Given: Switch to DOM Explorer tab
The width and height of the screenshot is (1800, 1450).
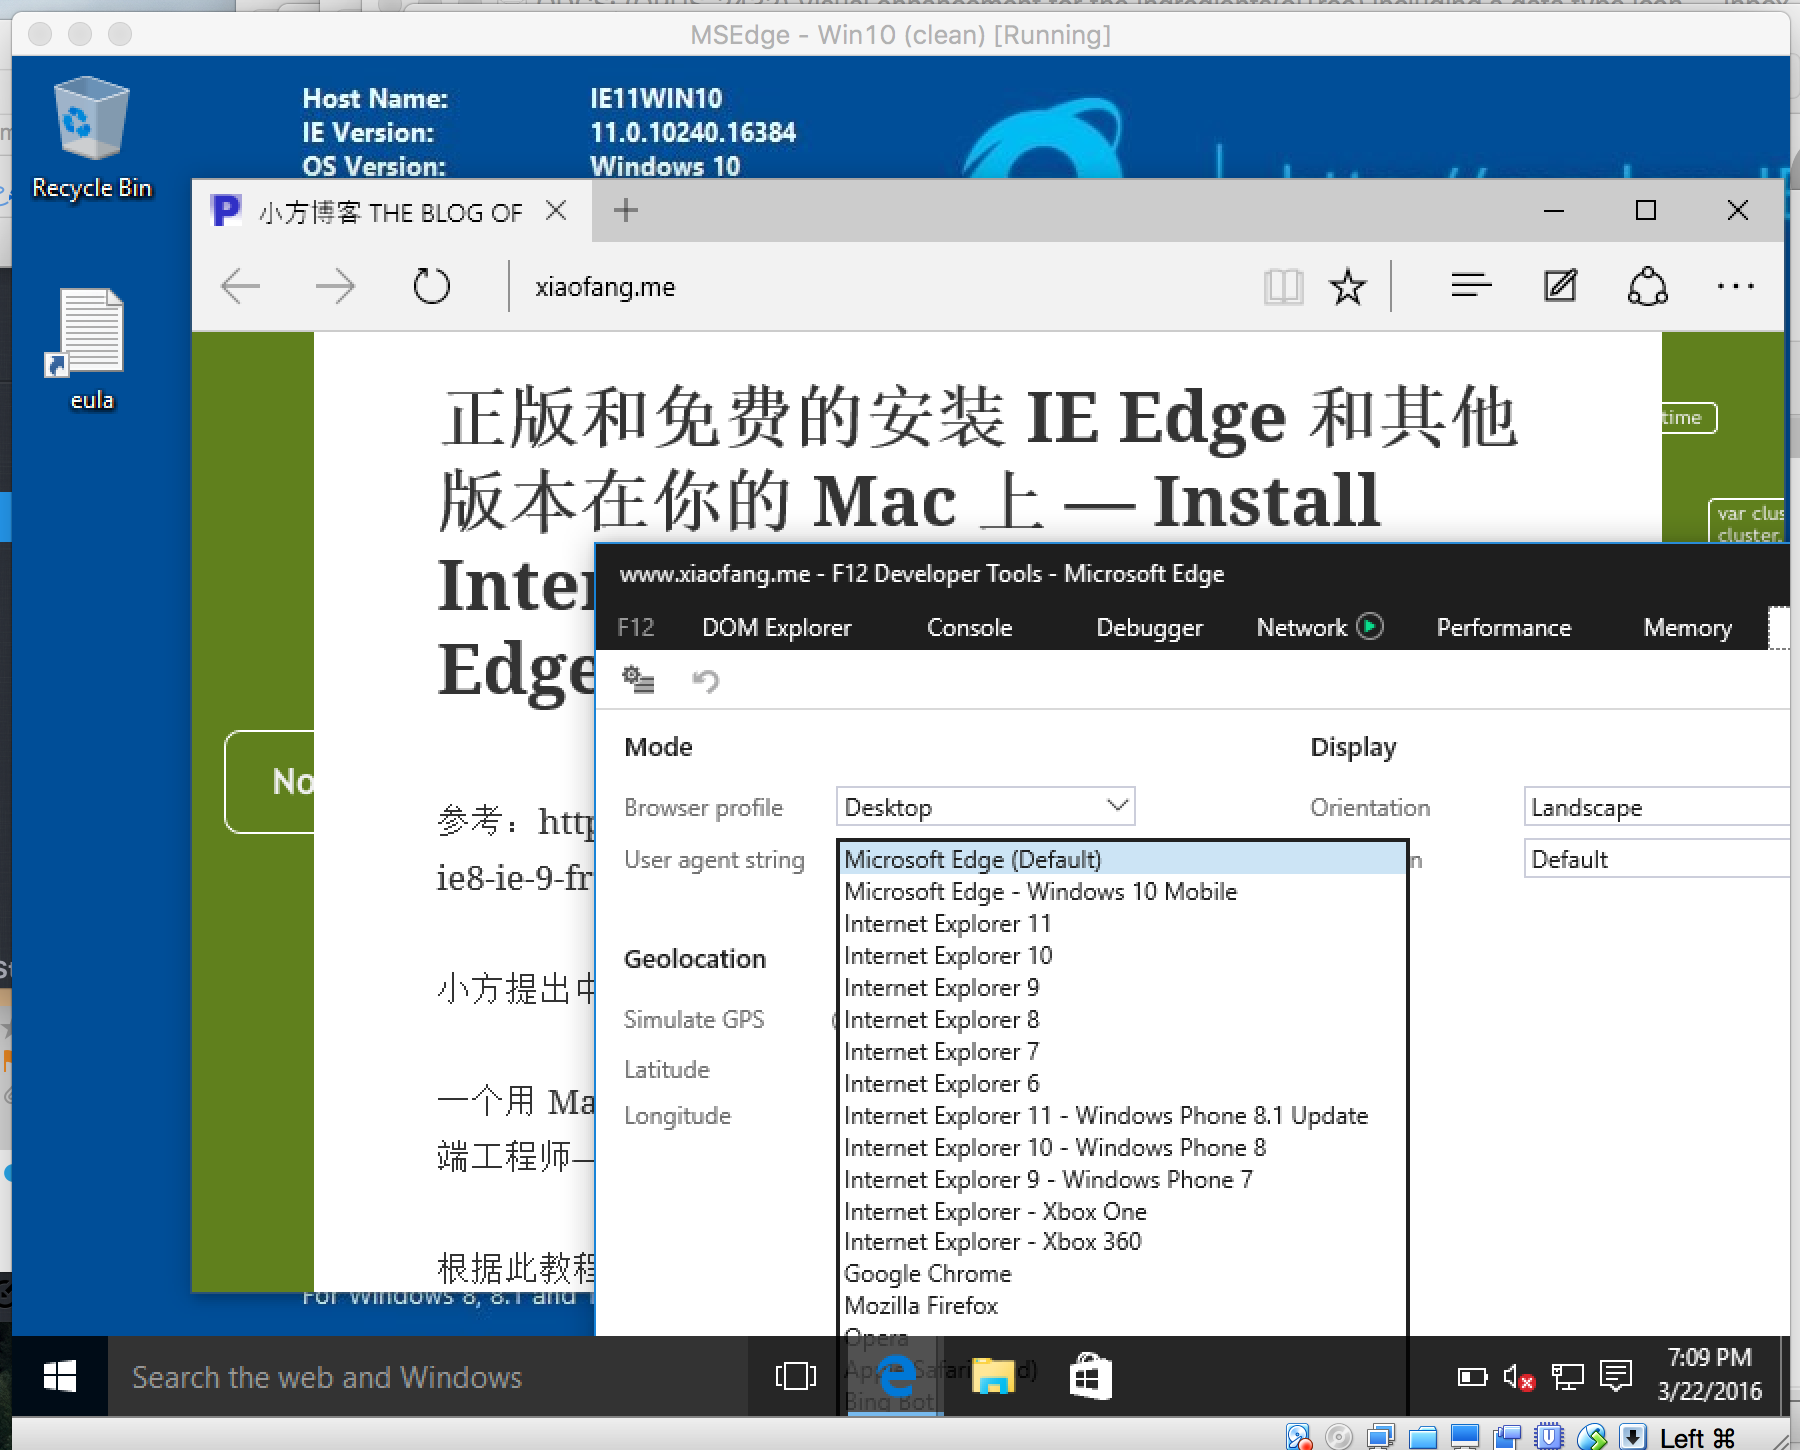Looking at the screenshot, I should 776,627.
